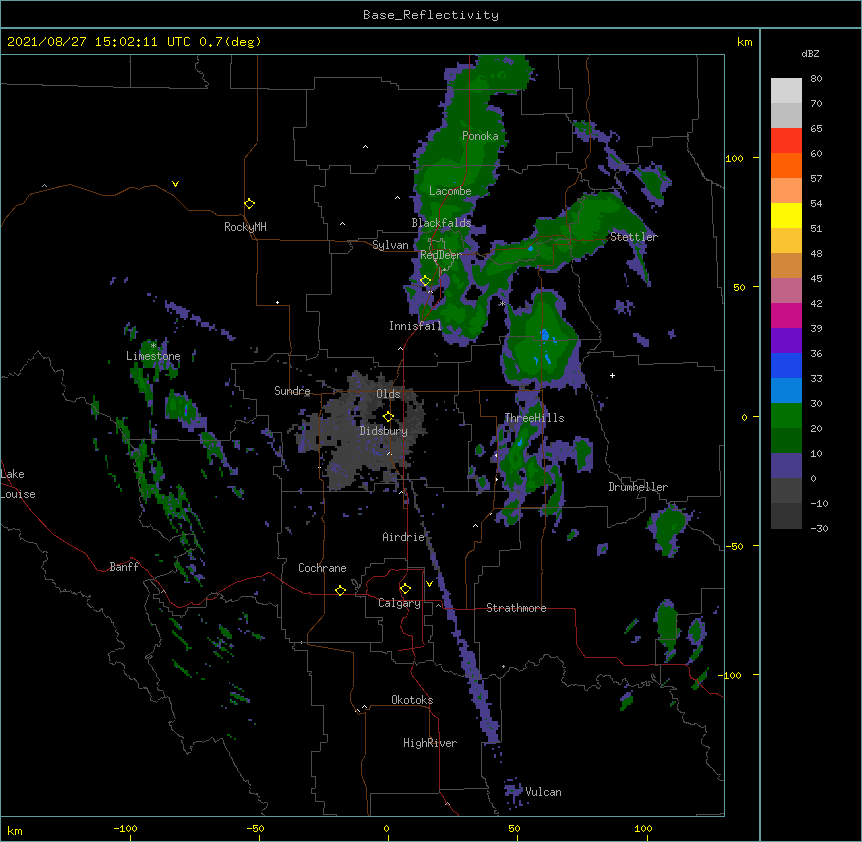This screenshot has width=862, height=842.
Task: Click the Okotoks city label
Action: 412,700
